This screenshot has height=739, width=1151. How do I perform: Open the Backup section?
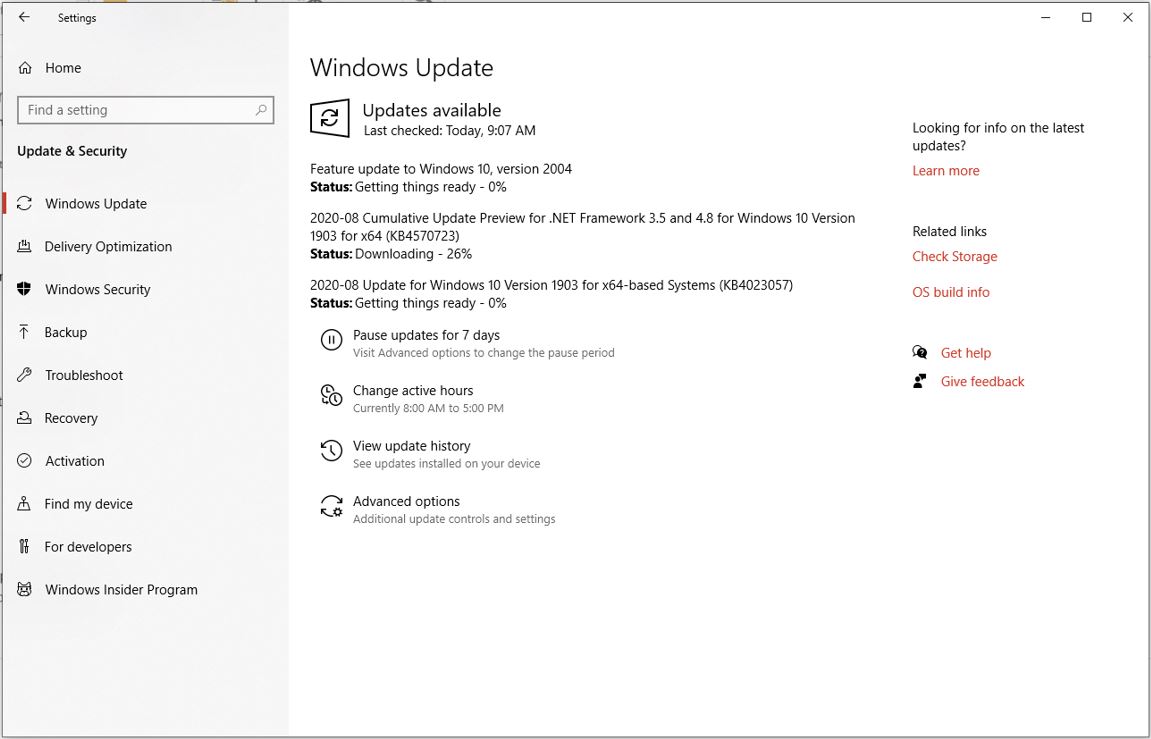[x=65, y=332]
